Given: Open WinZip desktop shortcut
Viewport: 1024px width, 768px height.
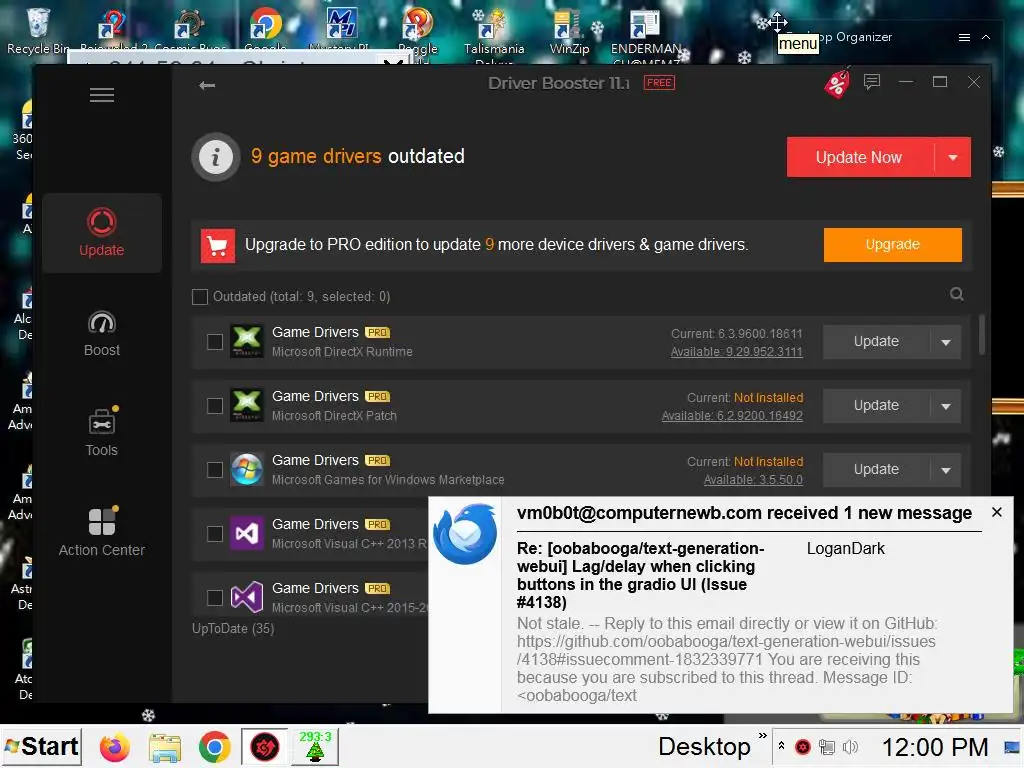Looking at the screenshot, I should [569, 31].
